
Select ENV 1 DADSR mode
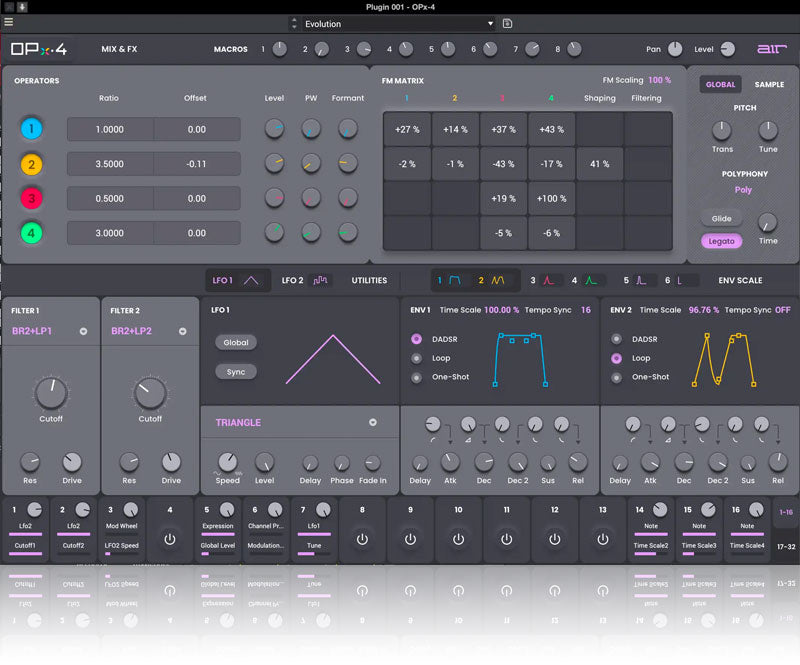click(416, 339)
